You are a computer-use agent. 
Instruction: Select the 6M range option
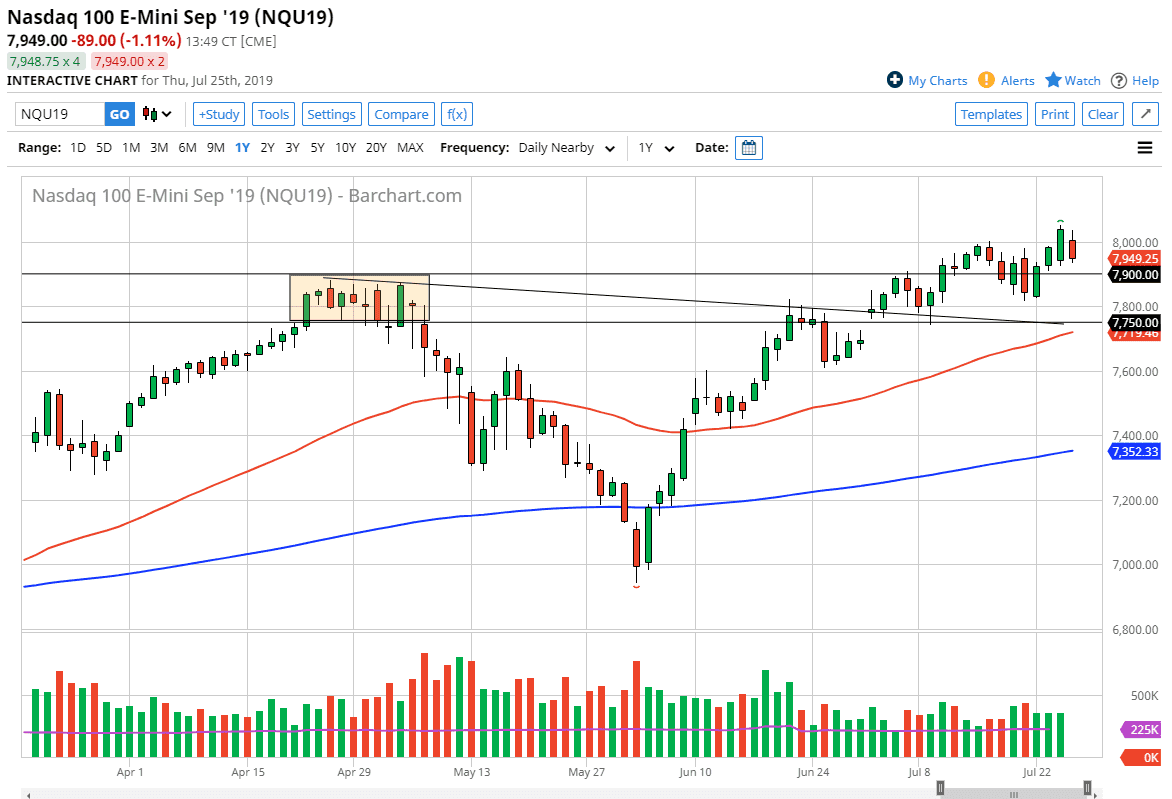coord(187,148)
